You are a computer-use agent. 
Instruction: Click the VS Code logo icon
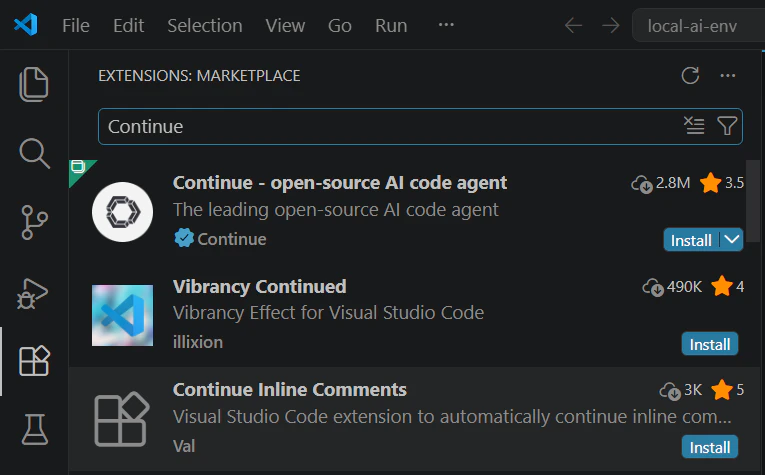pos(25,24)
